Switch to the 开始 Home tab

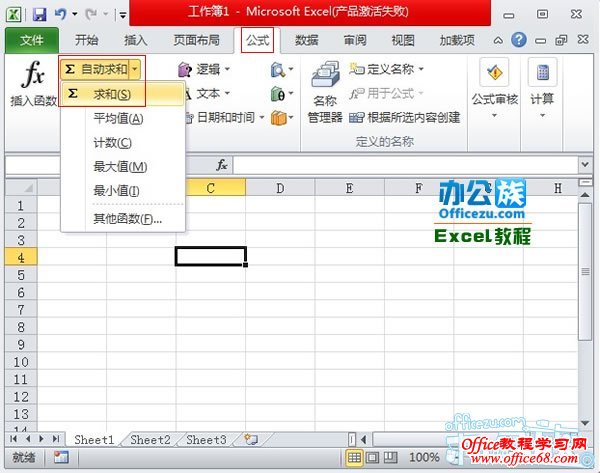coord(86,40)
